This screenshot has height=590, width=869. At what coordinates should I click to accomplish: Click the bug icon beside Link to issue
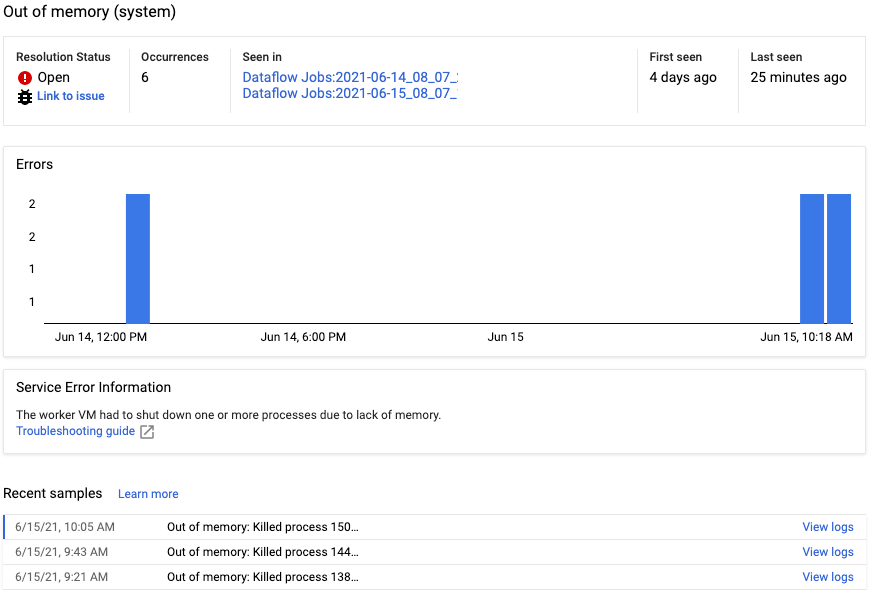tap(24, 96)
